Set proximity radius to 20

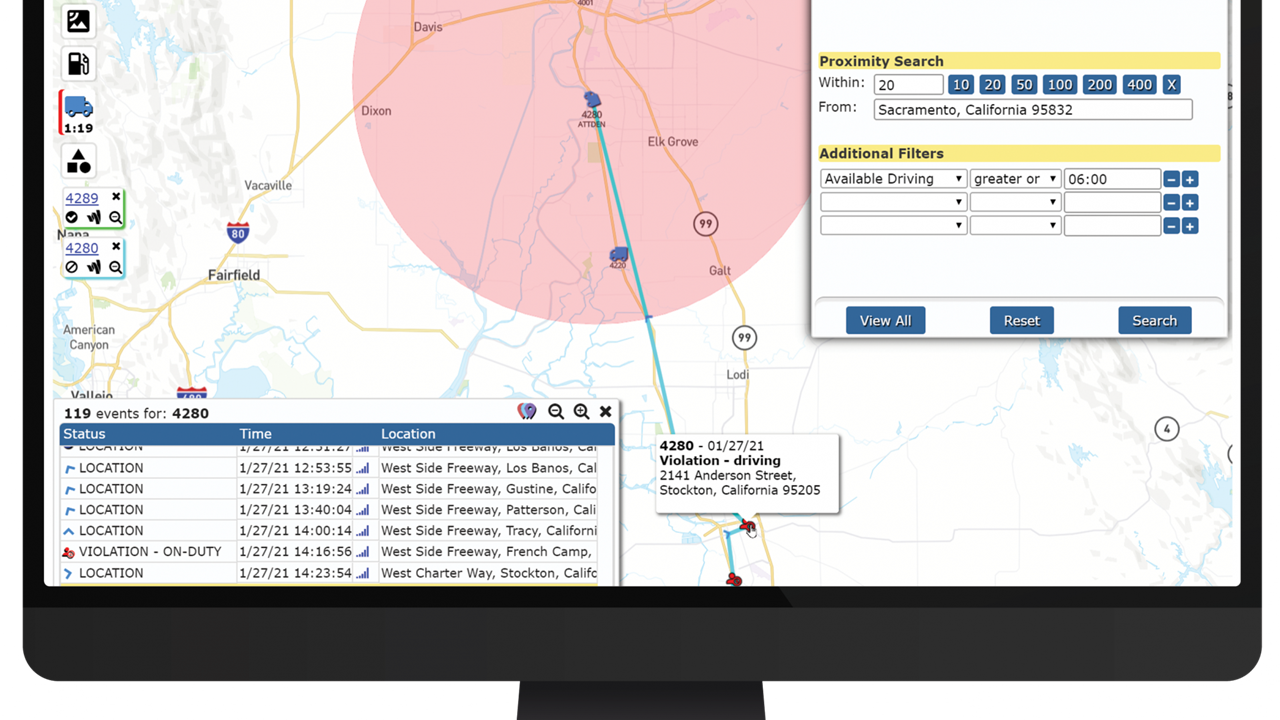[992, 85]
